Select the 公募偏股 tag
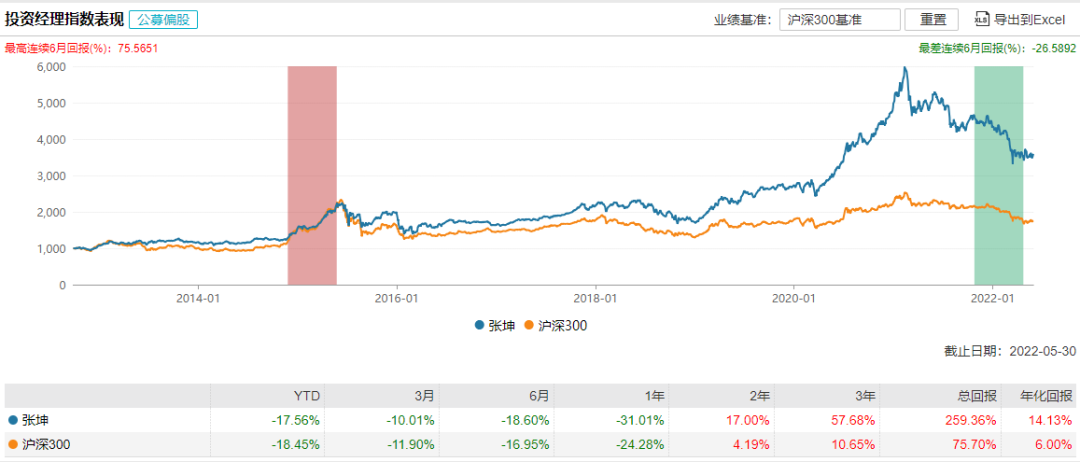The image size is (1080, 462). click(163, 19)
